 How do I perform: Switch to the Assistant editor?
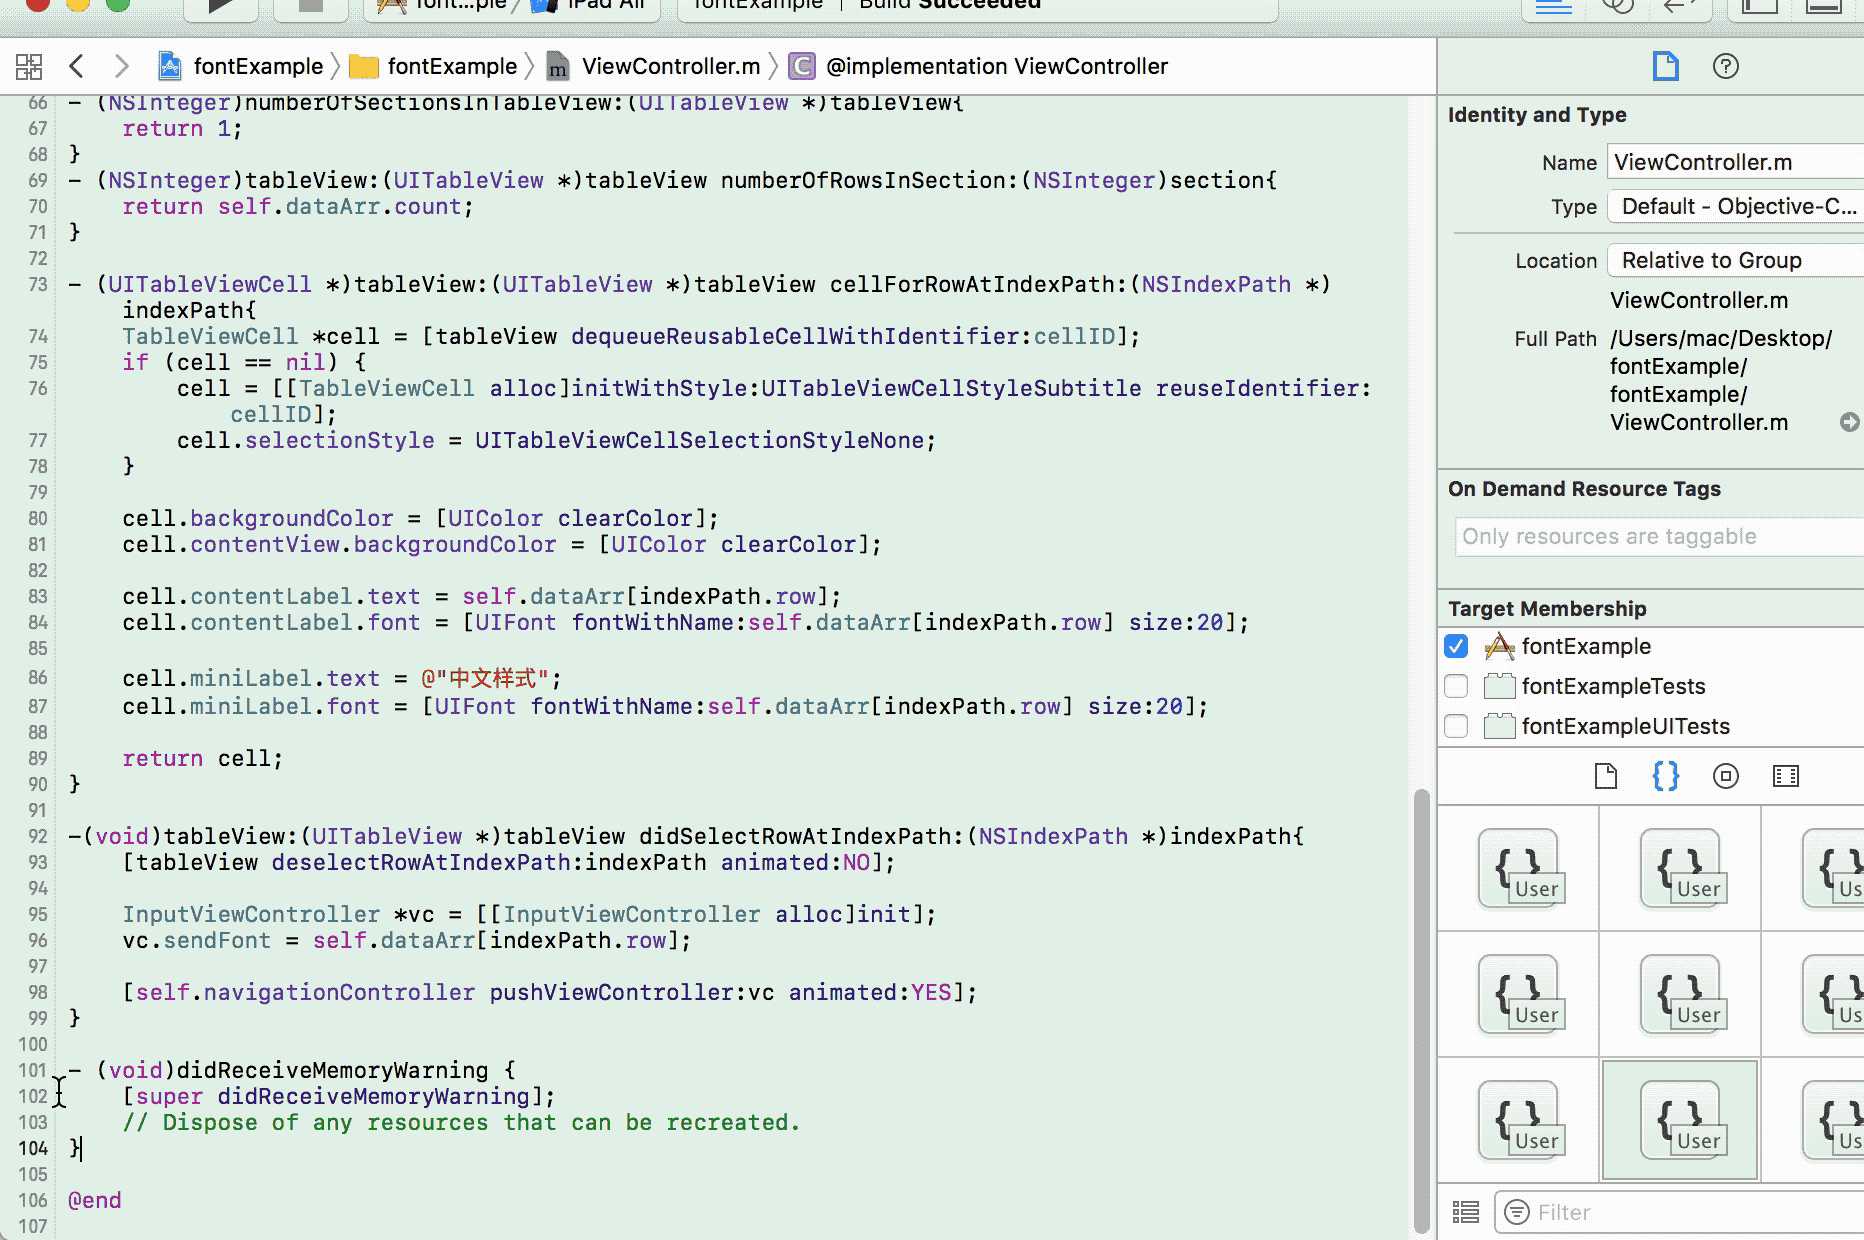pyautogui.click(x=1617, y=6)
